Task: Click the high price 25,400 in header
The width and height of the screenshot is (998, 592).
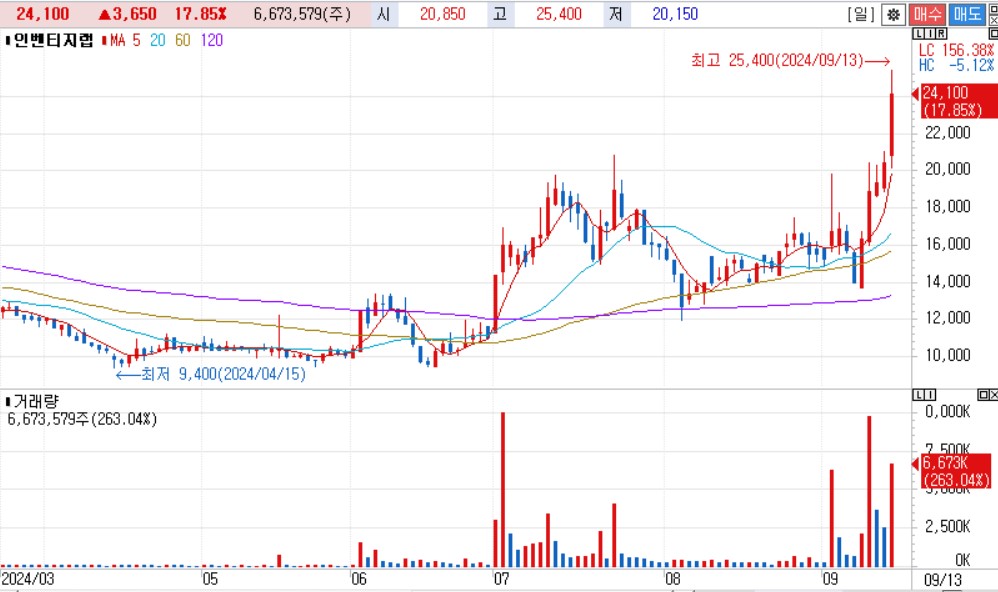Action: click(x=559, y=14)
